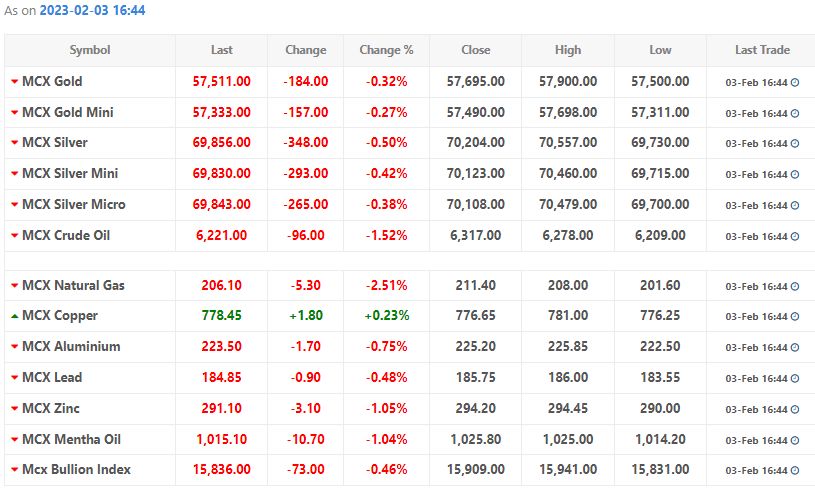Click the clock icon in MCX Silver row
The height and width of the screenshot is (490, 815).
[x=795, y=144]
